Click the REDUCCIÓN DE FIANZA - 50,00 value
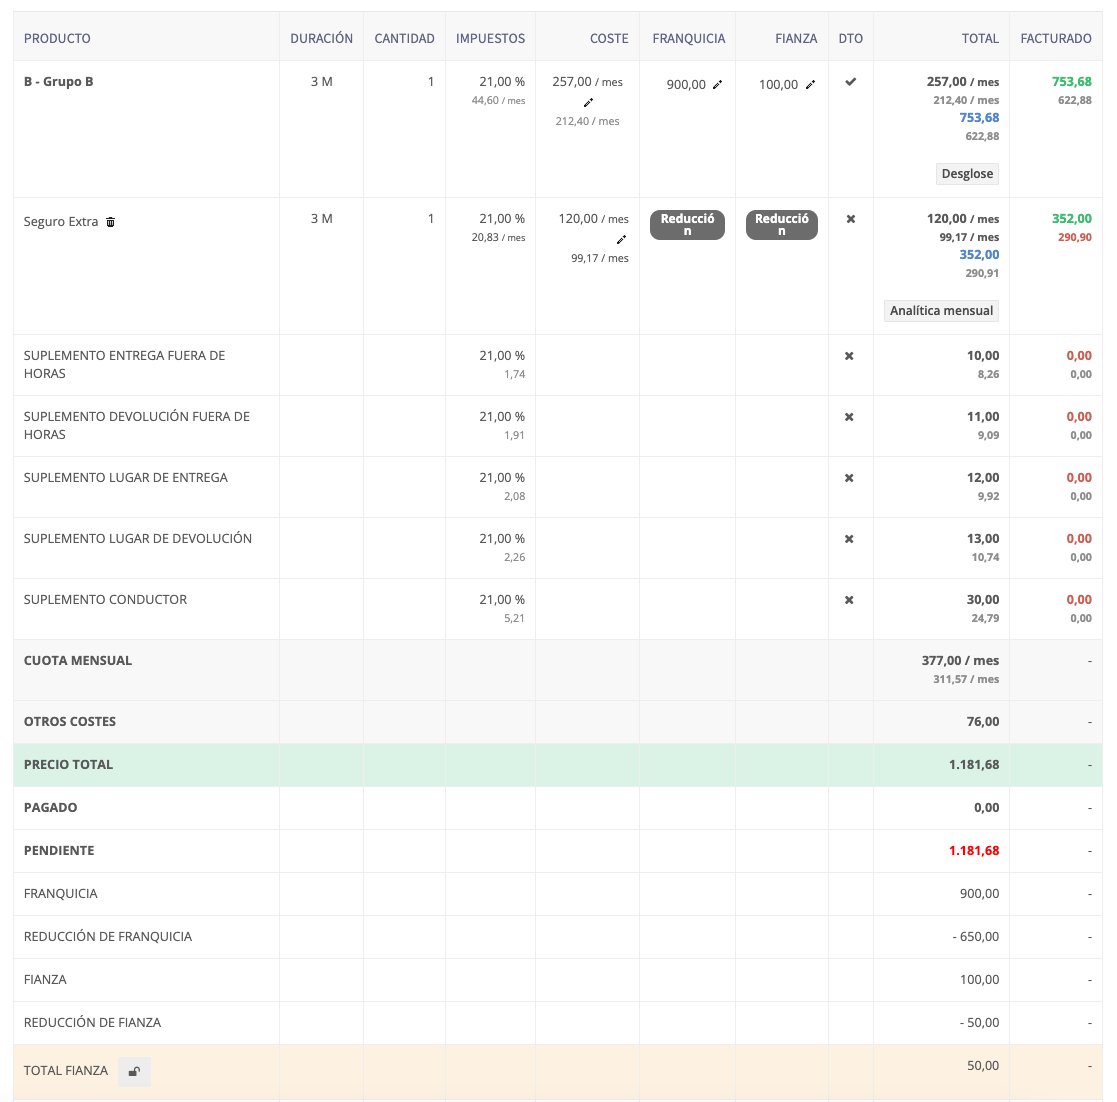 [980, 1022]
